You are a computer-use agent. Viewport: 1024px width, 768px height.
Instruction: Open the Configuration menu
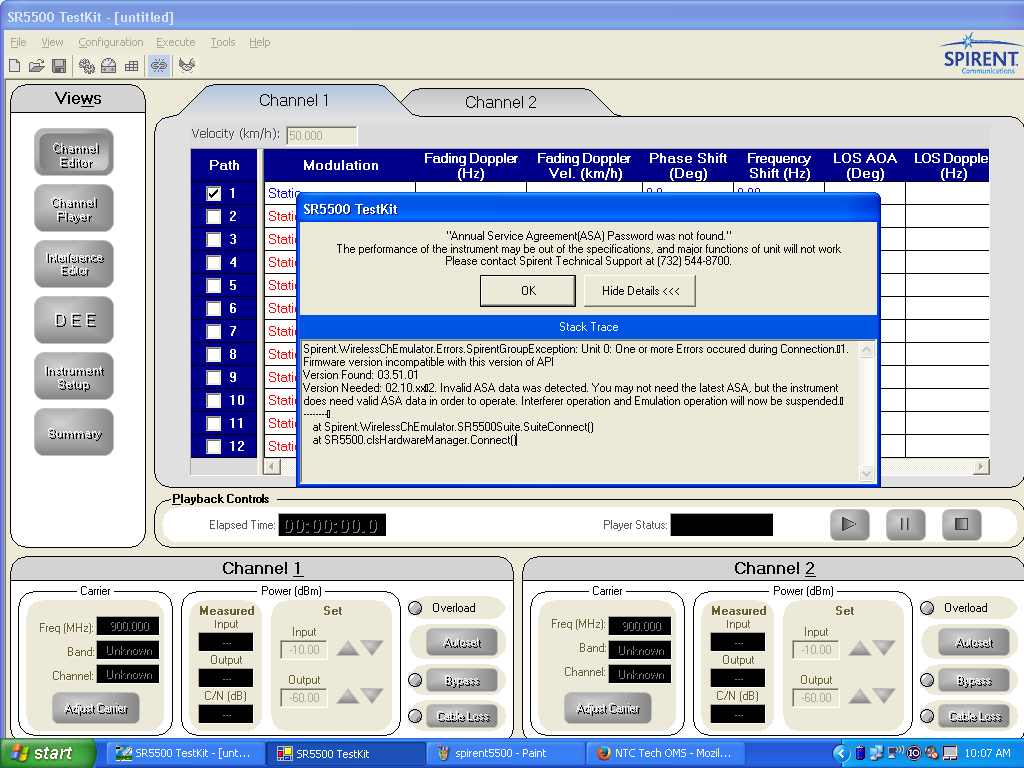[x=110, y=42]
